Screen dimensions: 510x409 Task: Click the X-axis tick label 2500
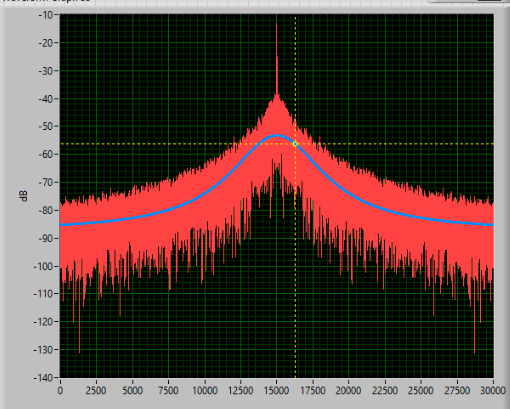(x=96, y=390)
